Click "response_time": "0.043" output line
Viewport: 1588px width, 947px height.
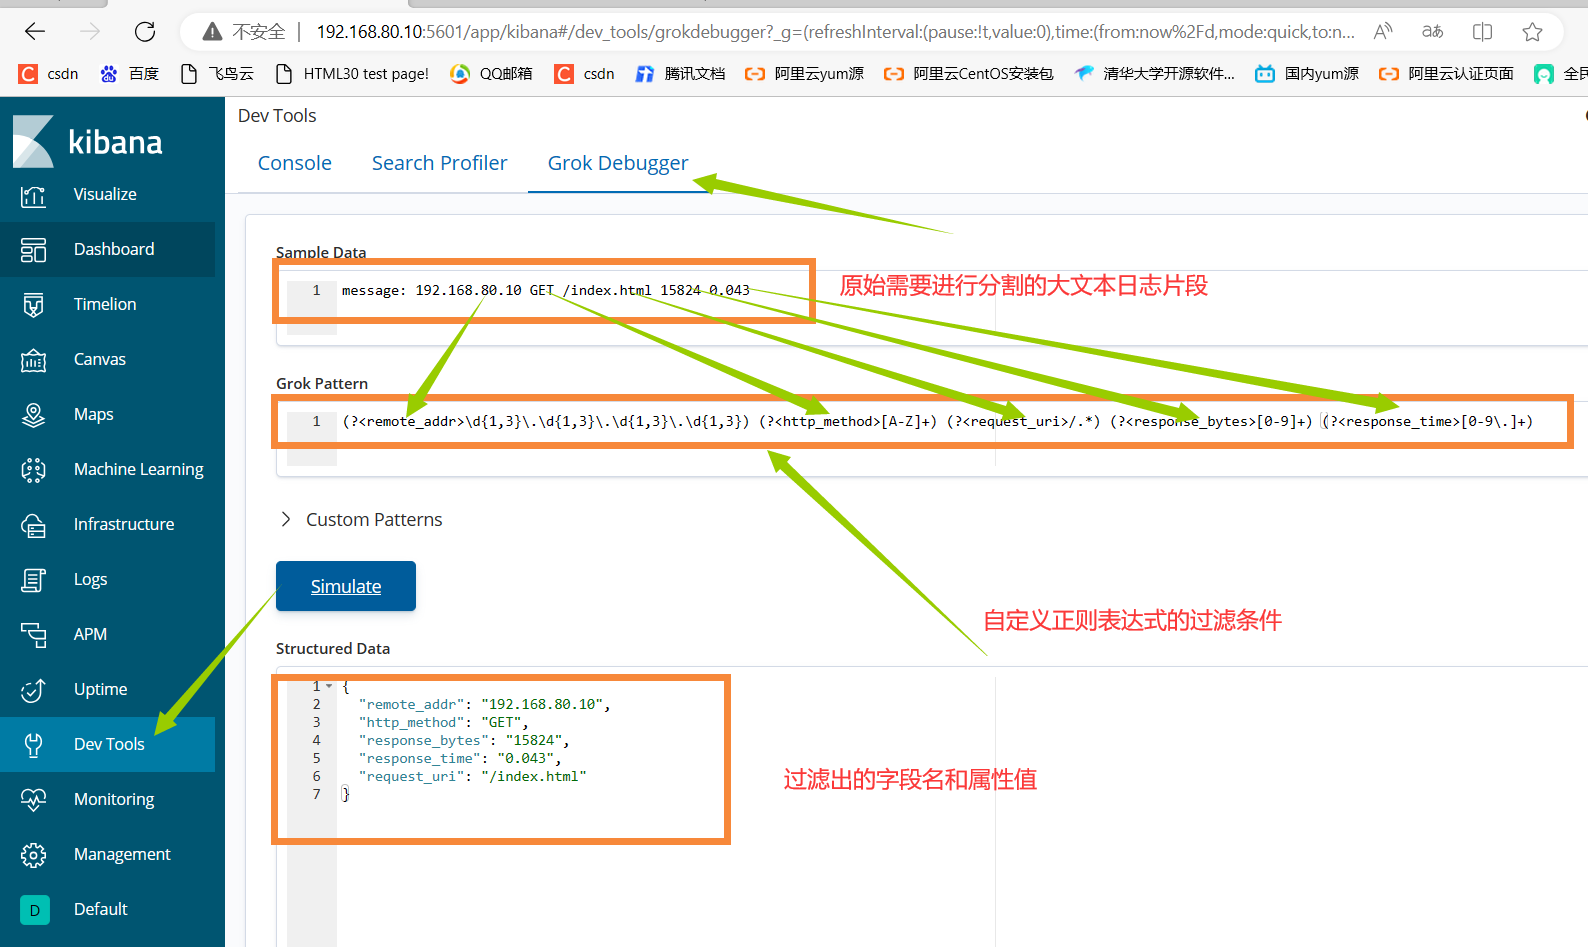point(460,759)
